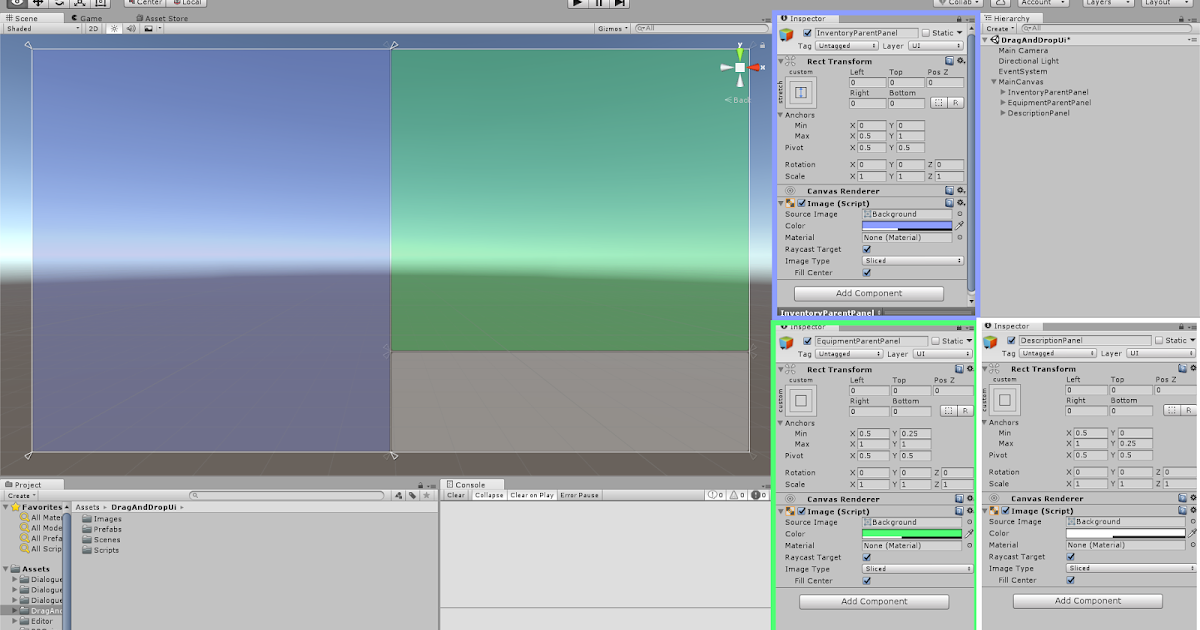This screenshot has width=1200, height=630.
Task: Toggle scene lighting with the sun icon
Action: pos(115,29)
